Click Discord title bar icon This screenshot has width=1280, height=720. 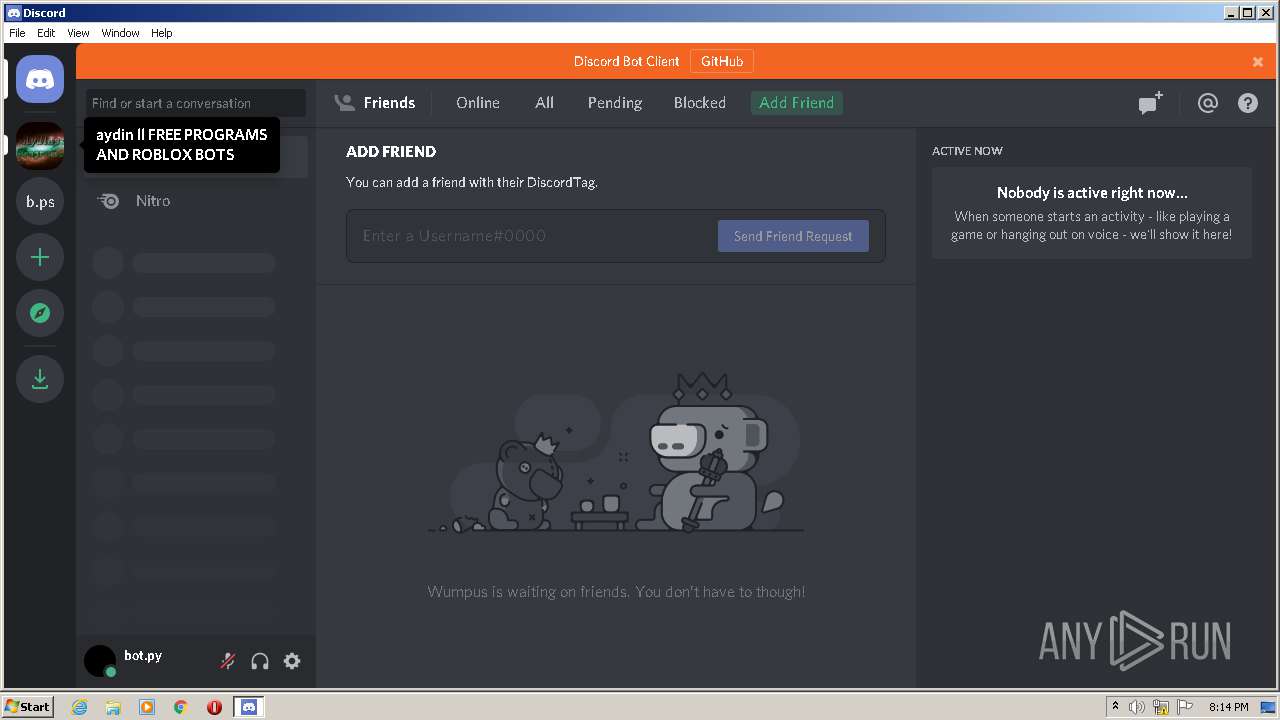[13, 13]
